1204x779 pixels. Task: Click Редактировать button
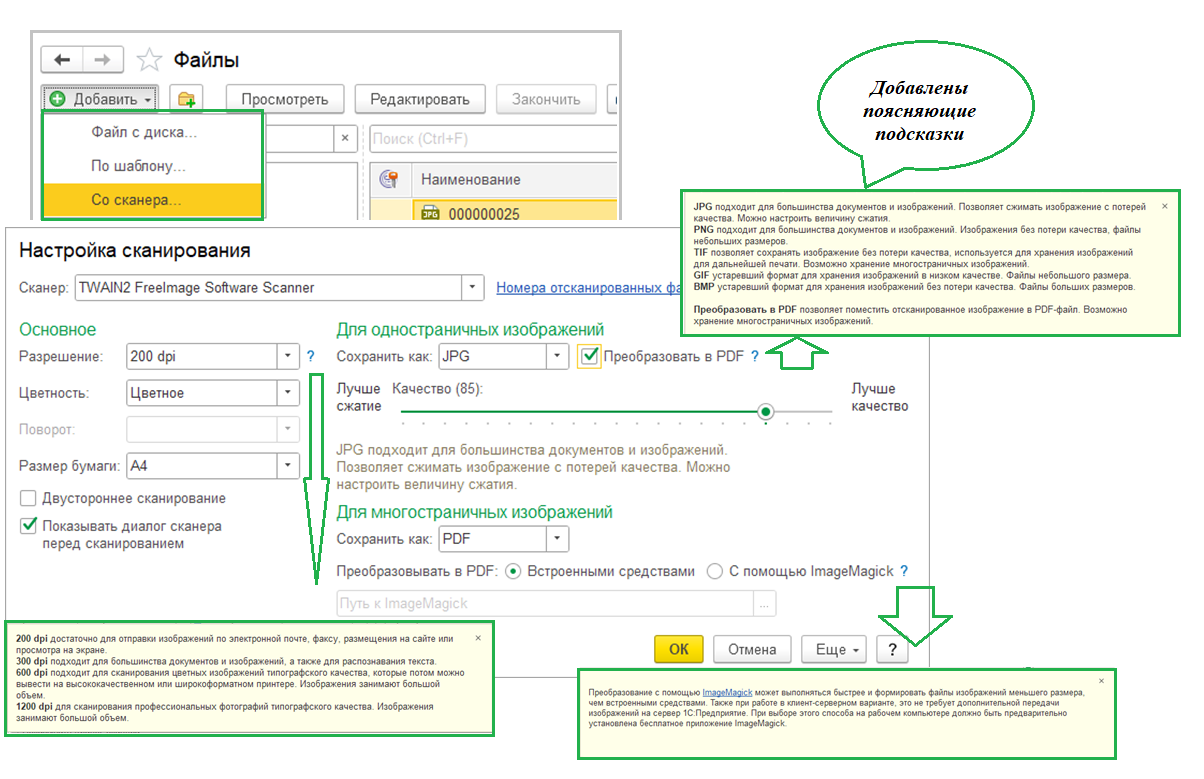(x=420, y=99)
